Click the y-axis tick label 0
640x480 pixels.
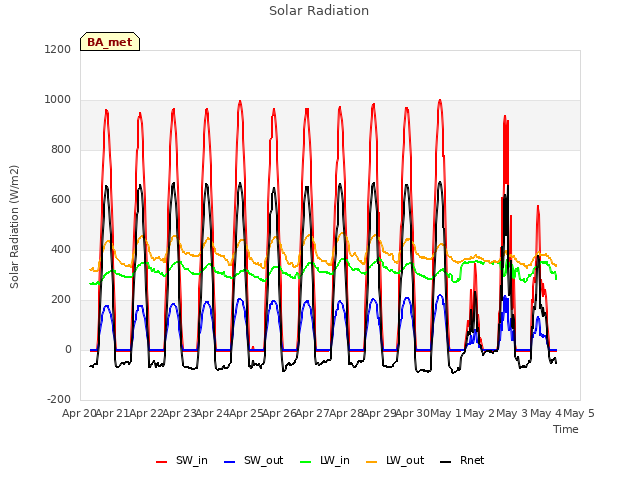click(68, 349)
